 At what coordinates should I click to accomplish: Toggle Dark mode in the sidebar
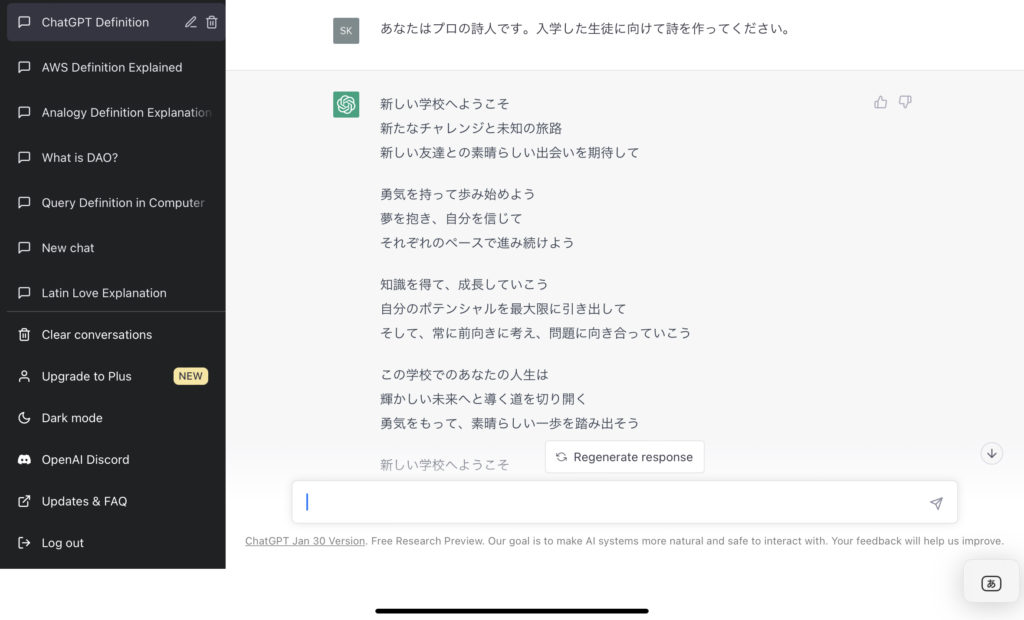[x=72, y=418]
